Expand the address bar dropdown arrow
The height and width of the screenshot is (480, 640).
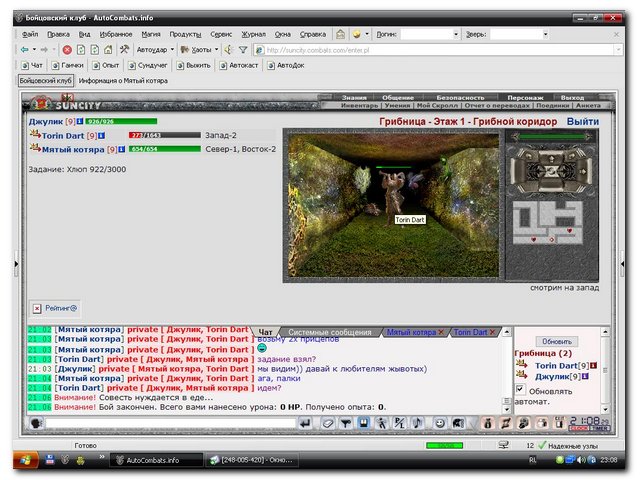(618, 50)
